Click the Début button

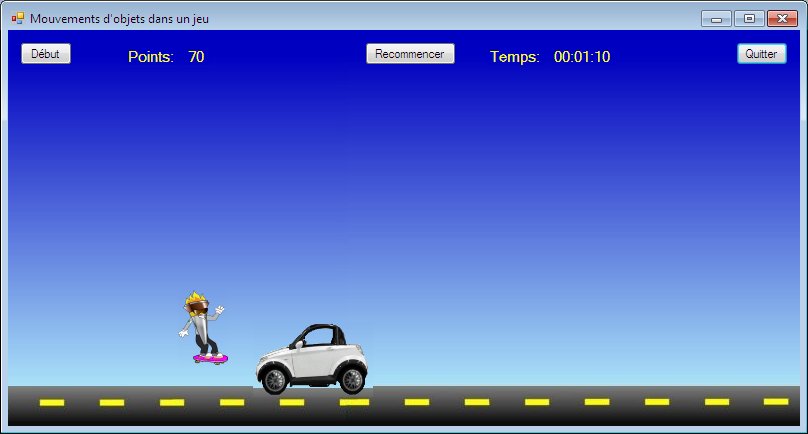pyautogui.click(x=45, y=54)
